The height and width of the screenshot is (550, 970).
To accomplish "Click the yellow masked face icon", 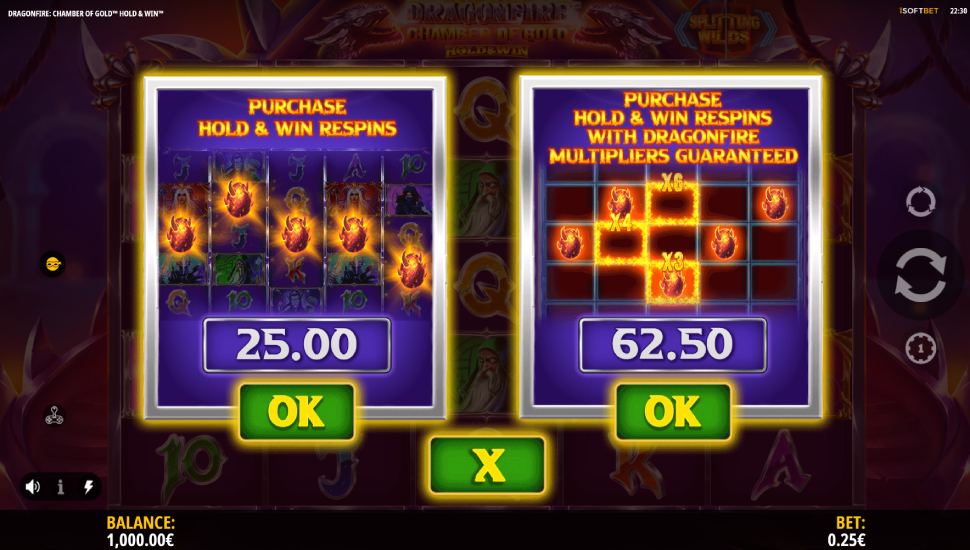I will (53, 264).
